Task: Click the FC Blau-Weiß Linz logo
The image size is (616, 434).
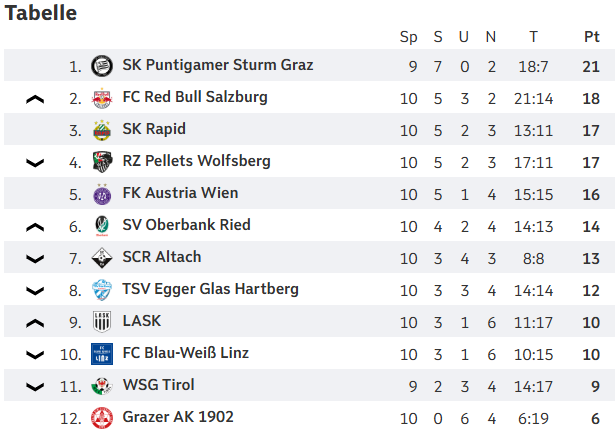Action: click(x=101, y=354)
